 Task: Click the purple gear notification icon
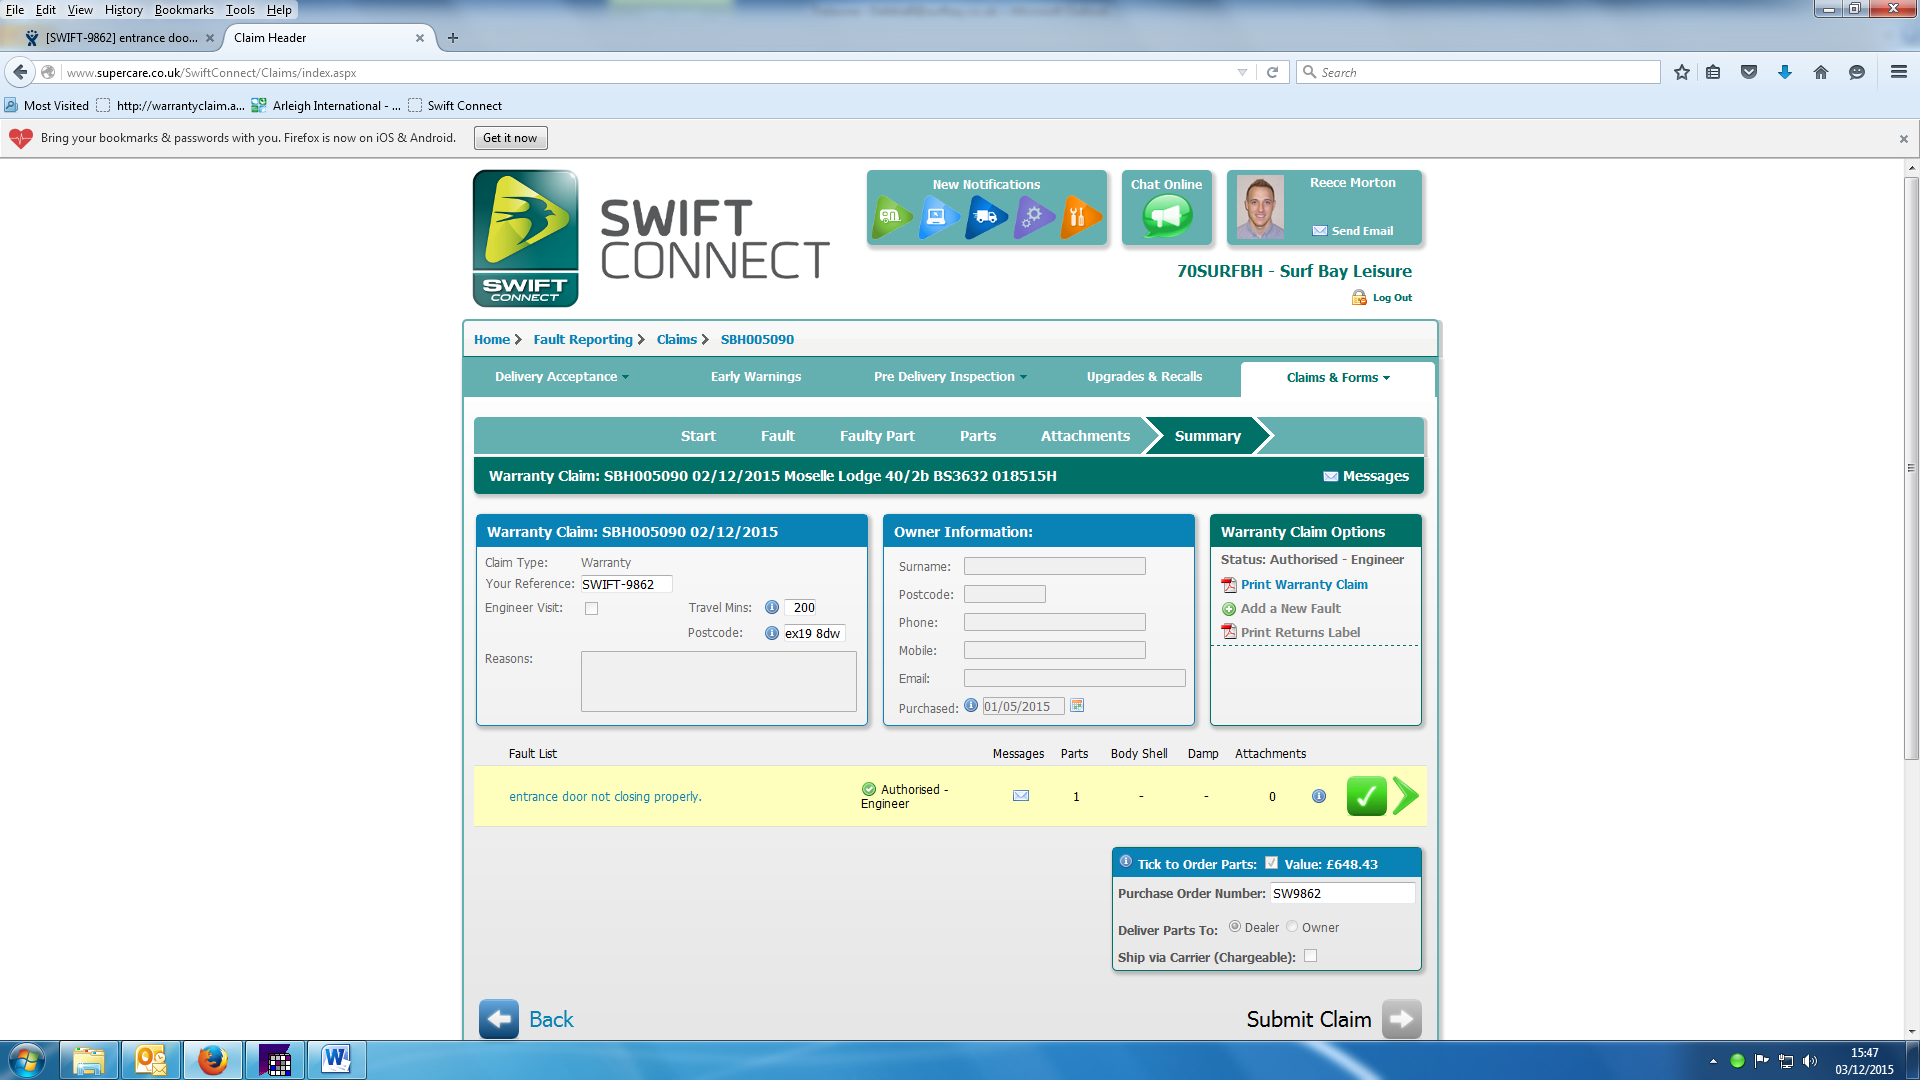[x=1033, y=216]
